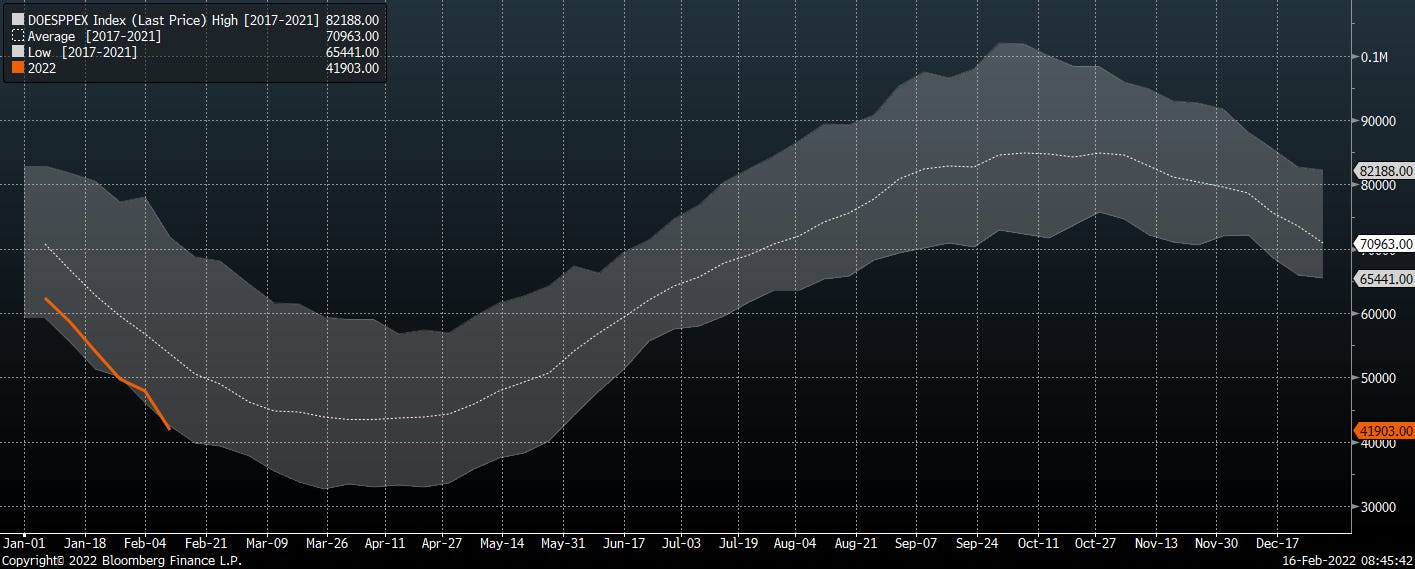The height and width of the screenshot is (569, 1415).
Task: Click the Oct-27 x-axis date label
Action: [x=1096, y=543]
